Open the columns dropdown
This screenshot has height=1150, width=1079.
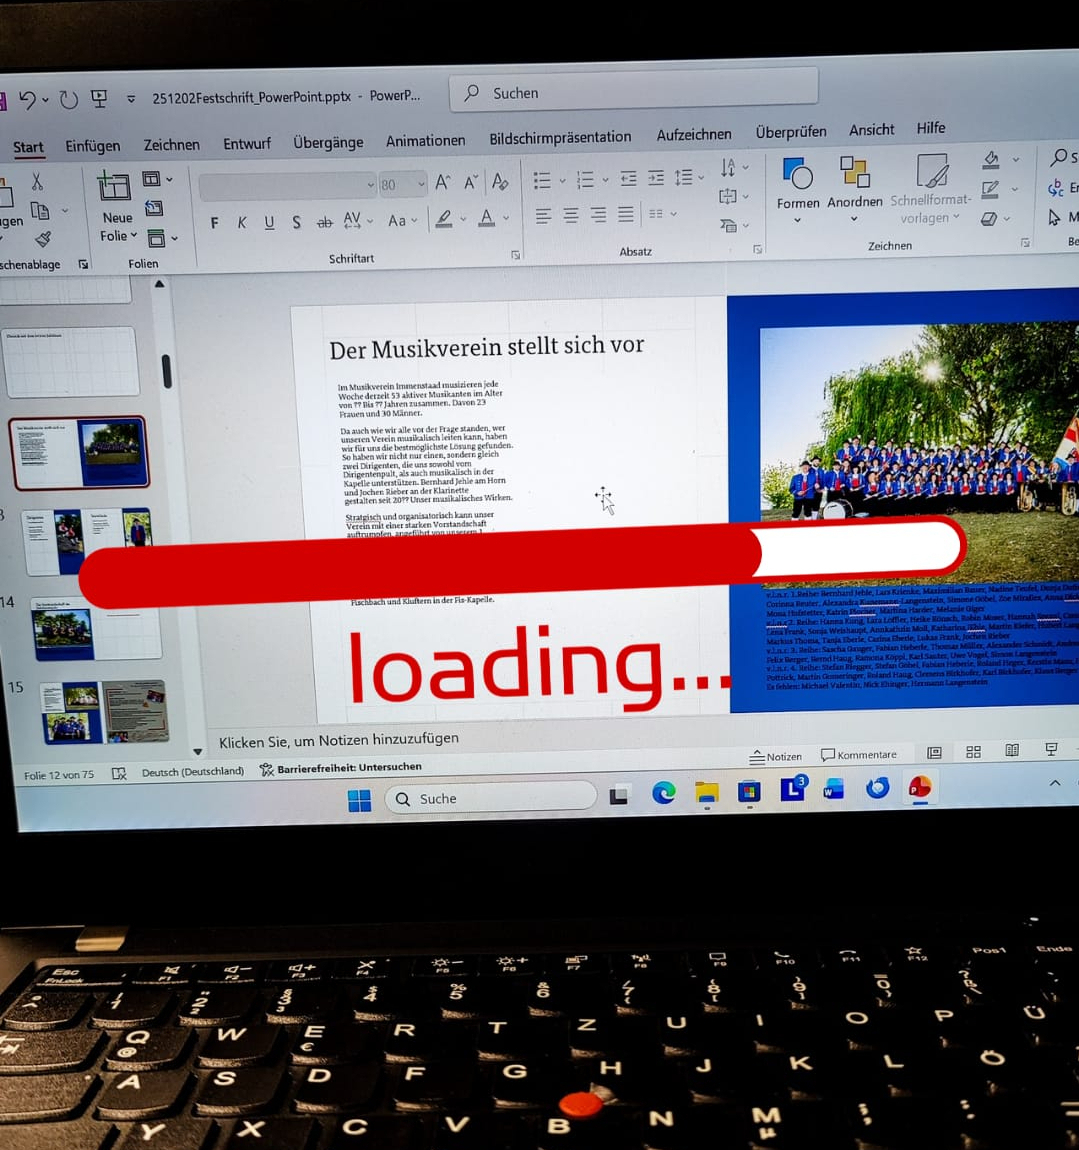[662, 213]
